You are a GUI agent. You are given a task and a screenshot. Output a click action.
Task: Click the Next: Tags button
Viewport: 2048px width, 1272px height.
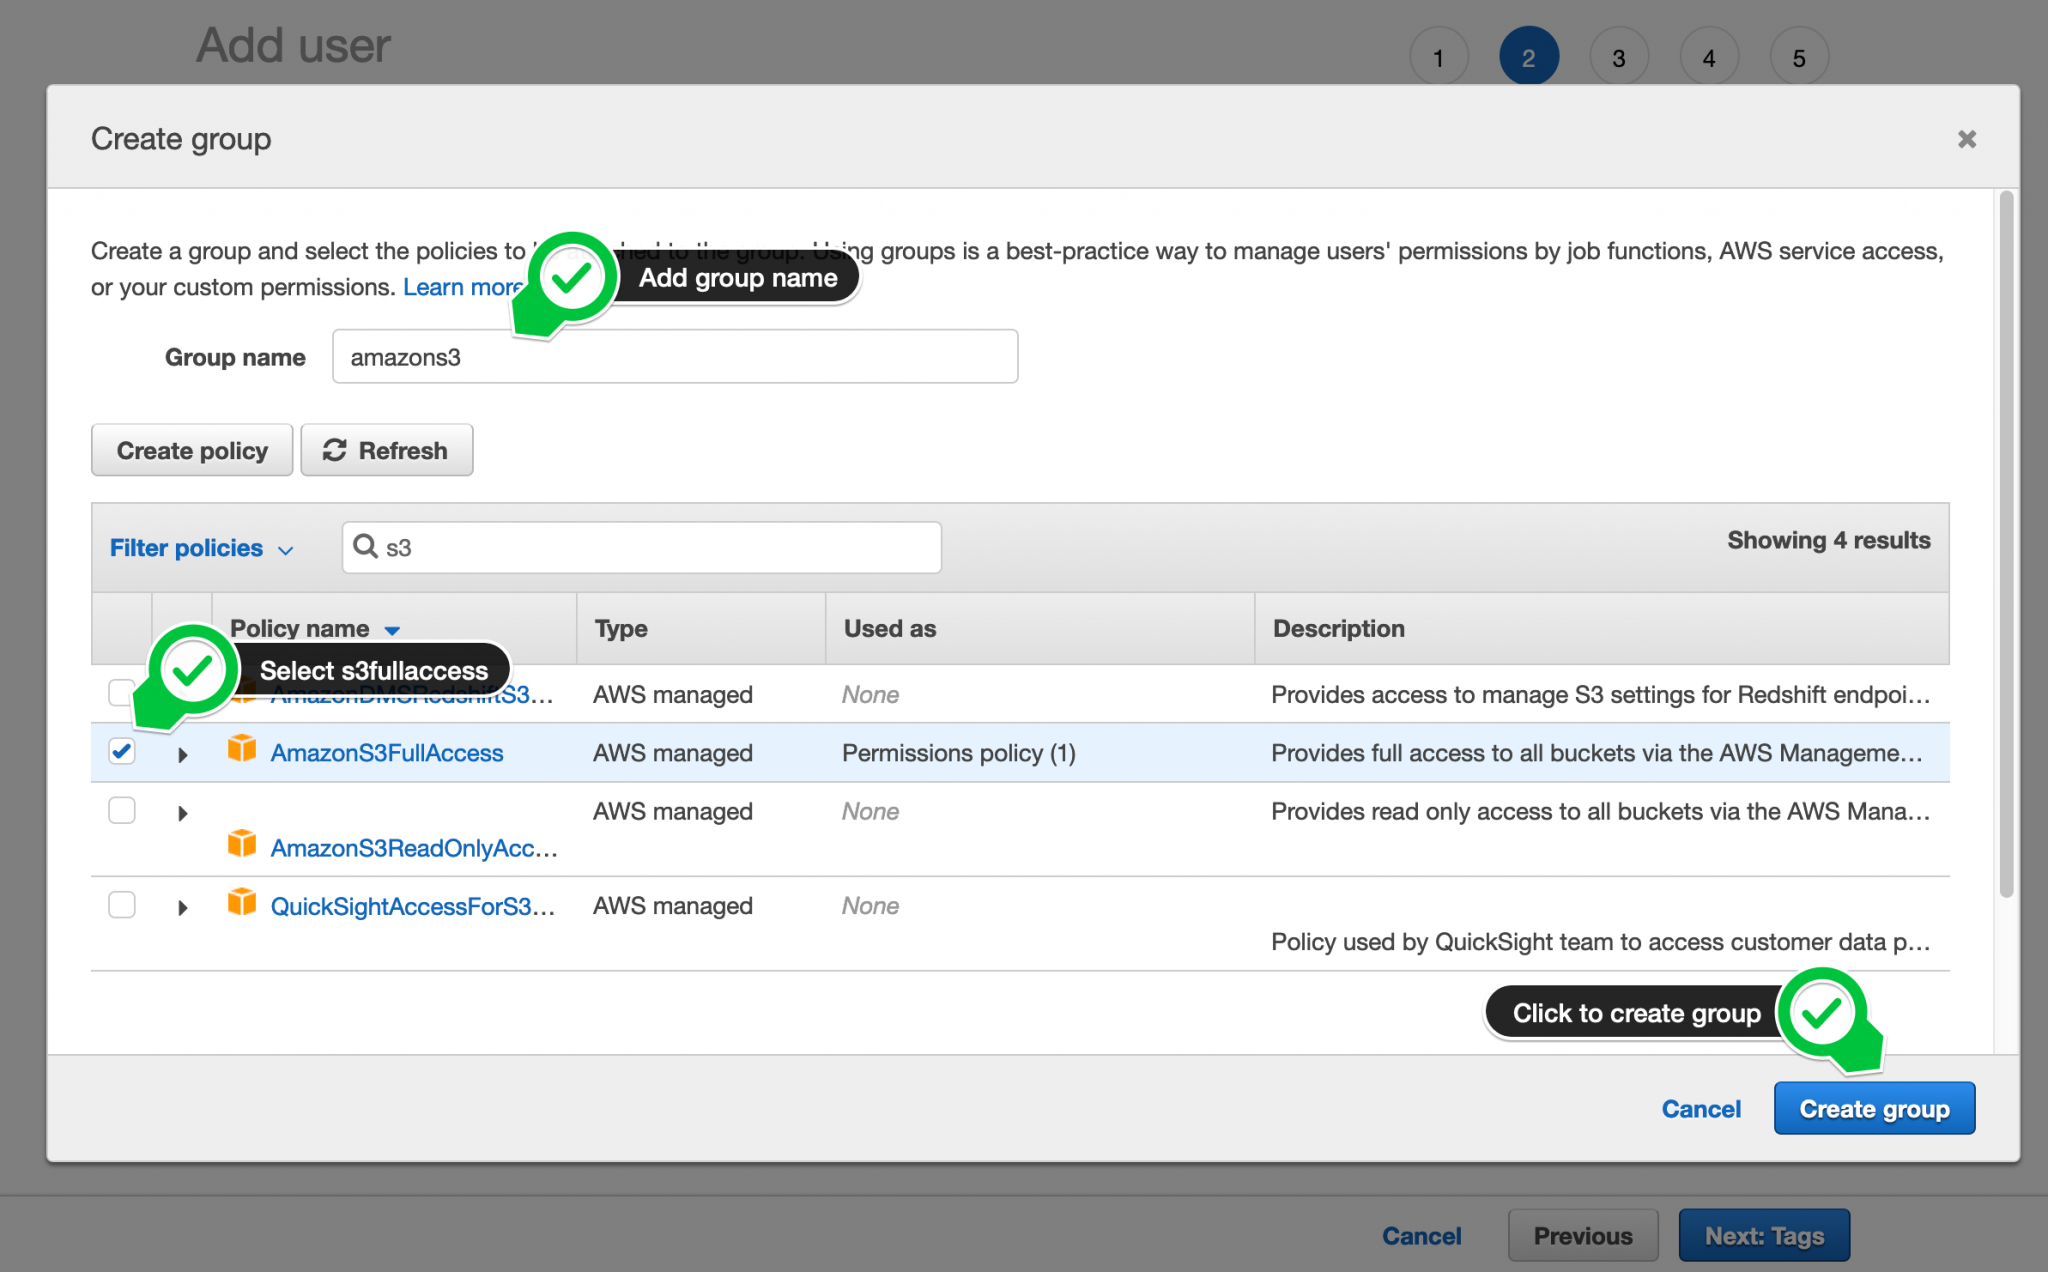click(x=1764, y=1235)
